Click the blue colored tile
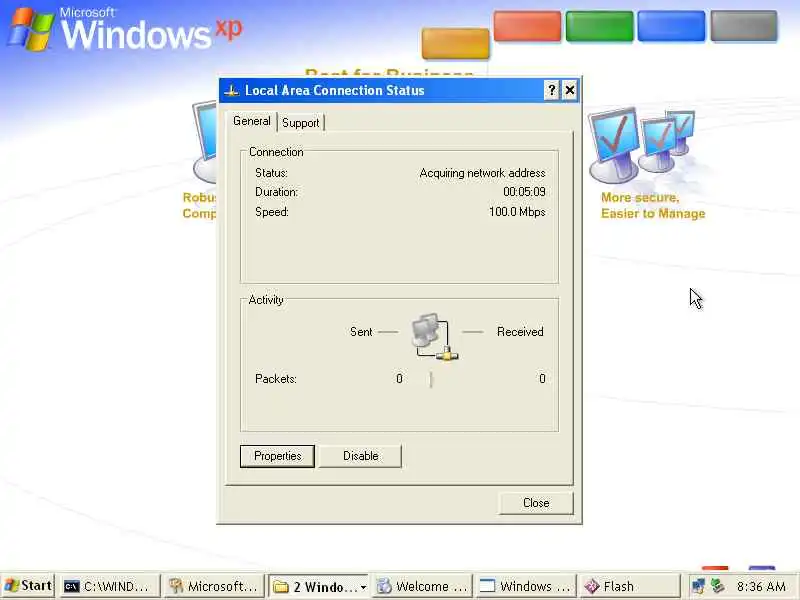This screenshot has height=600, width=800. pos(671,26)
